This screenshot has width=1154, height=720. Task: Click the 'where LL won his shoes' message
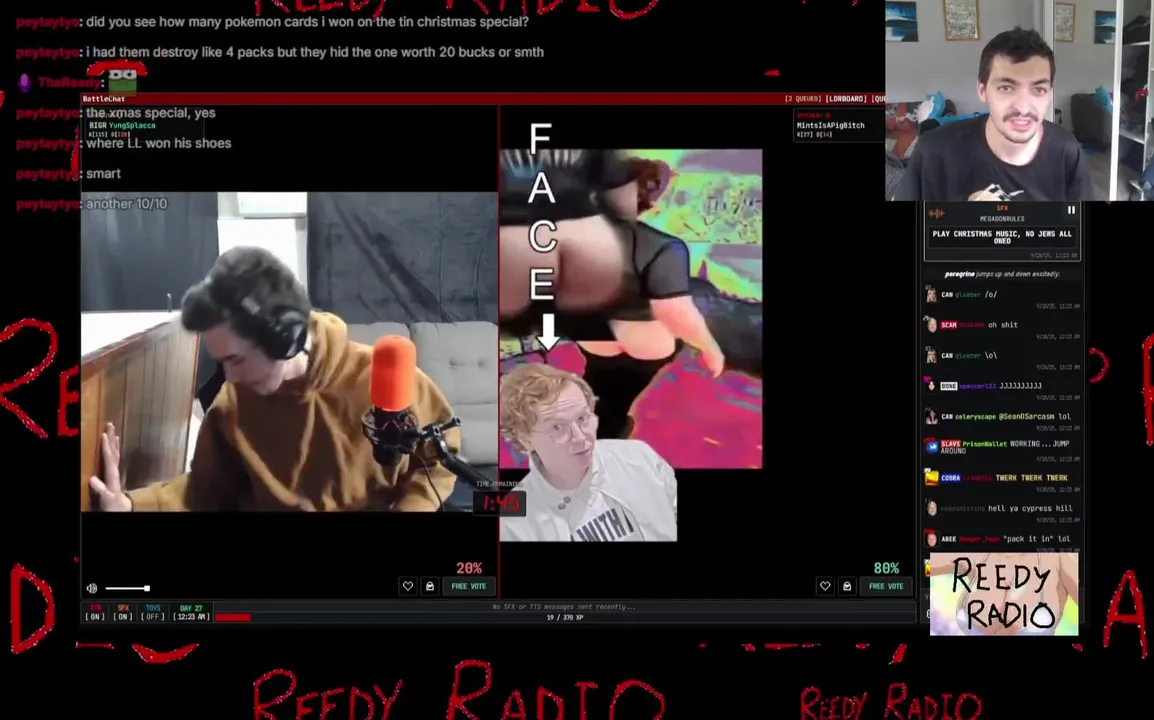[158, 144]
